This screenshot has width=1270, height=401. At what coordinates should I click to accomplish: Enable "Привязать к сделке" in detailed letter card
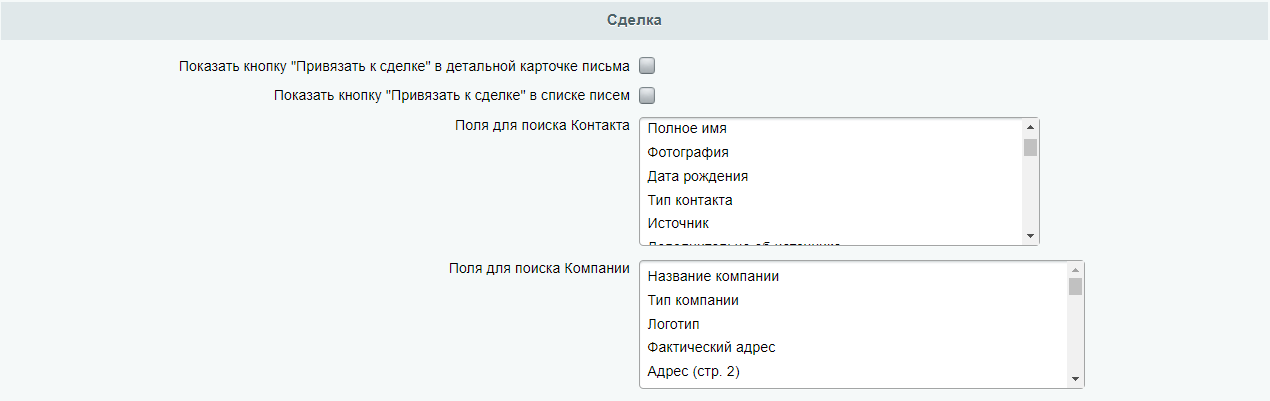click(x=647, y=67)
